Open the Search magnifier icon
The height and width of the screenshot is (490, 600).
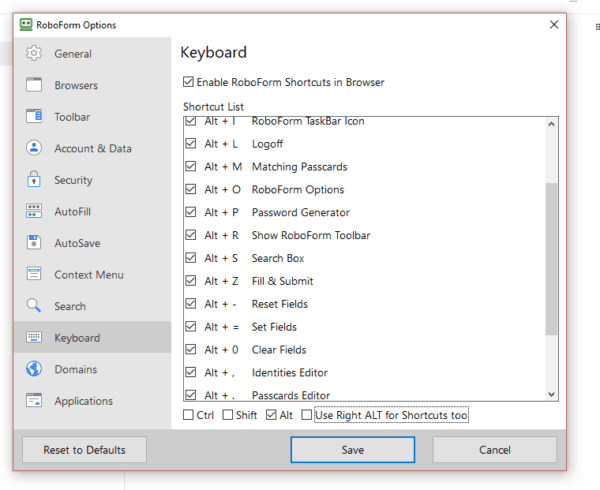coord(34,306)
